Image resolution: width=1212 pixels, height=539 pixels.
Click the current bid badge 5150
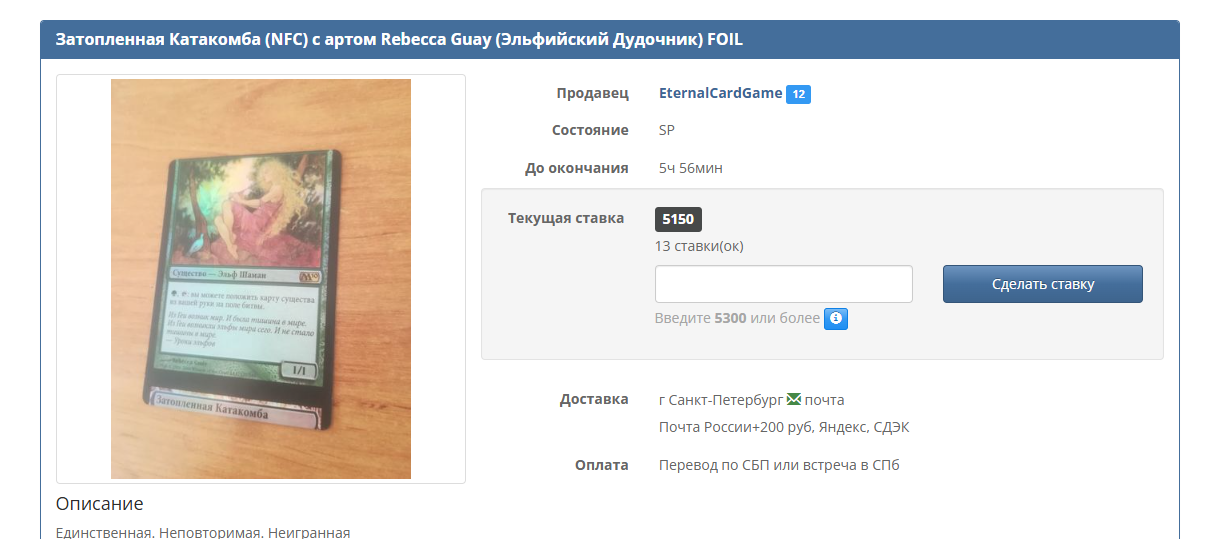click(678, 219)
